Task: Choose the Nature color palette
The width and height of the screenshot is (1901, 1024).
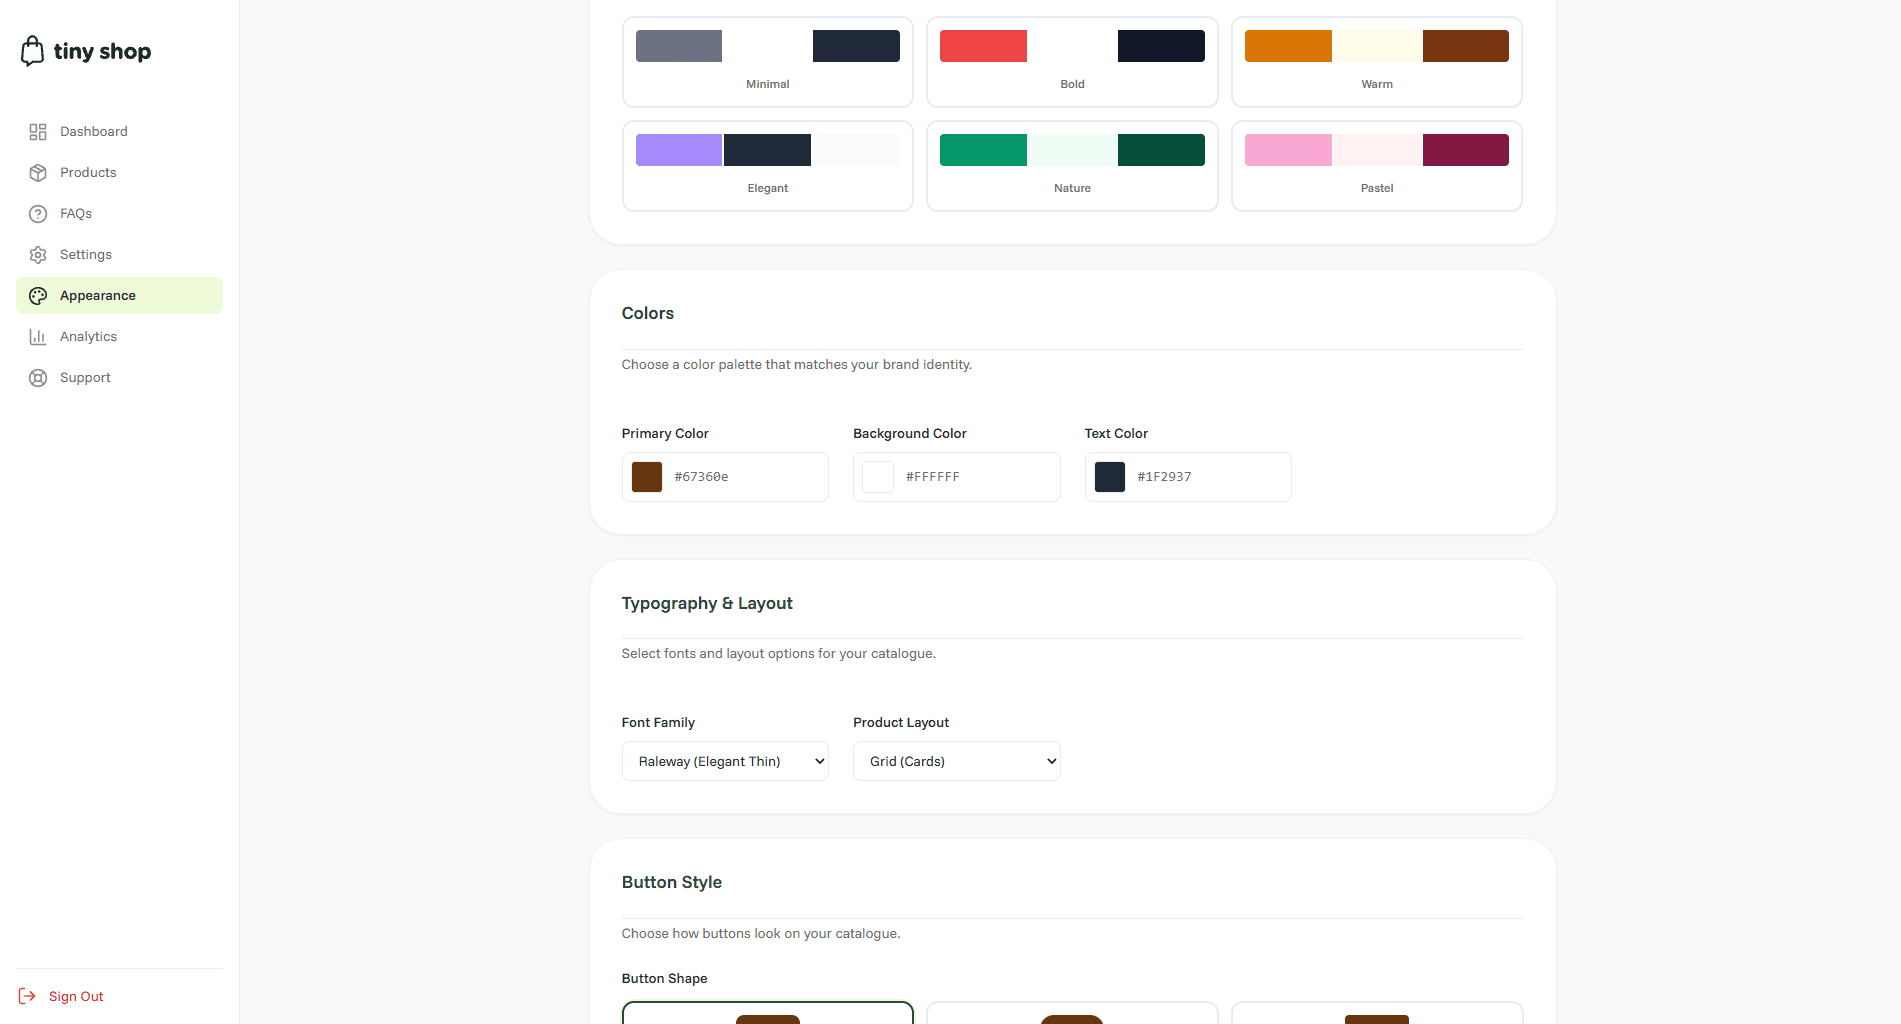Action: pos(1071,165)
